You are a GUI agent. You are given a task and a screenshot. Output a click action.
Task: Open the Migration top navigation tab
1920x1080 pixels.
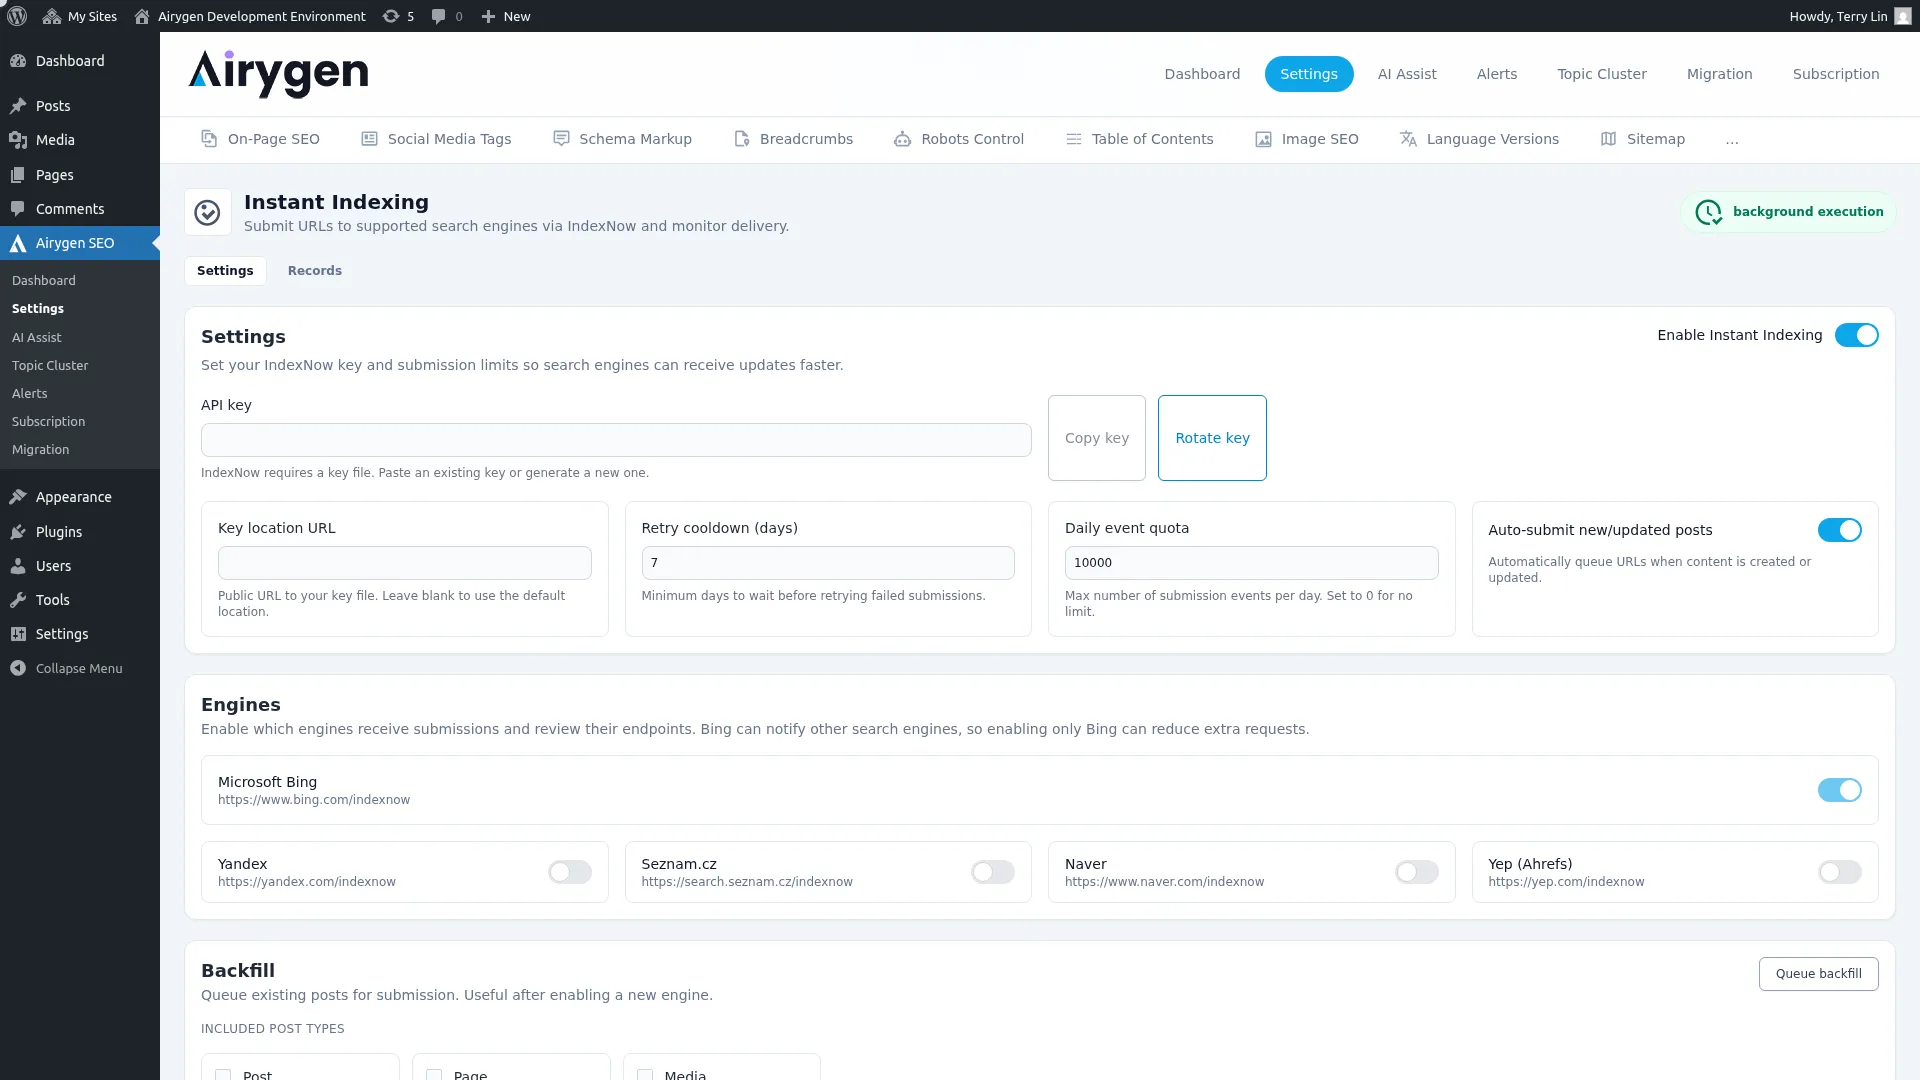pyautogui.click(x=1720, y=74)
